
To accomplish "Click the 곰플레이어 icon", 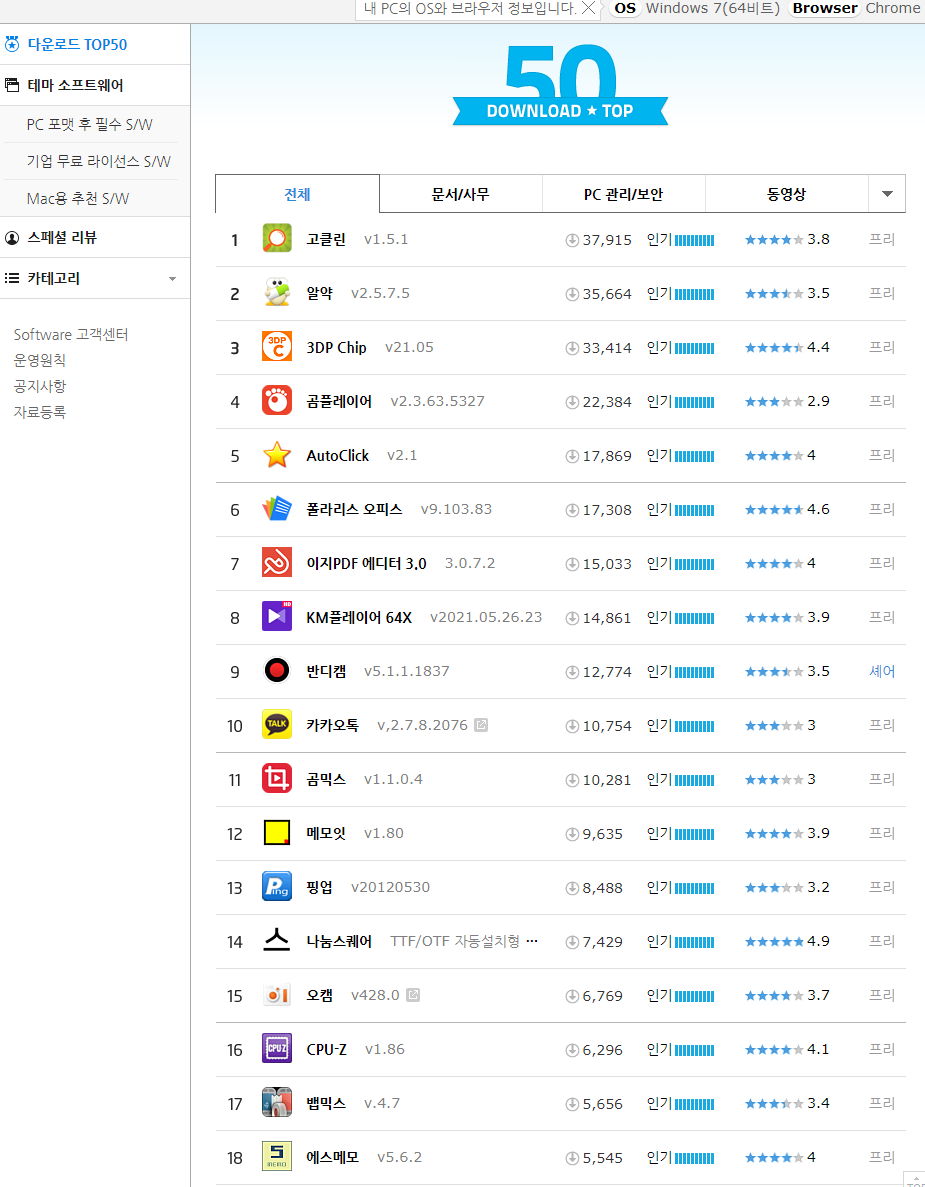I will click(277, 401).
